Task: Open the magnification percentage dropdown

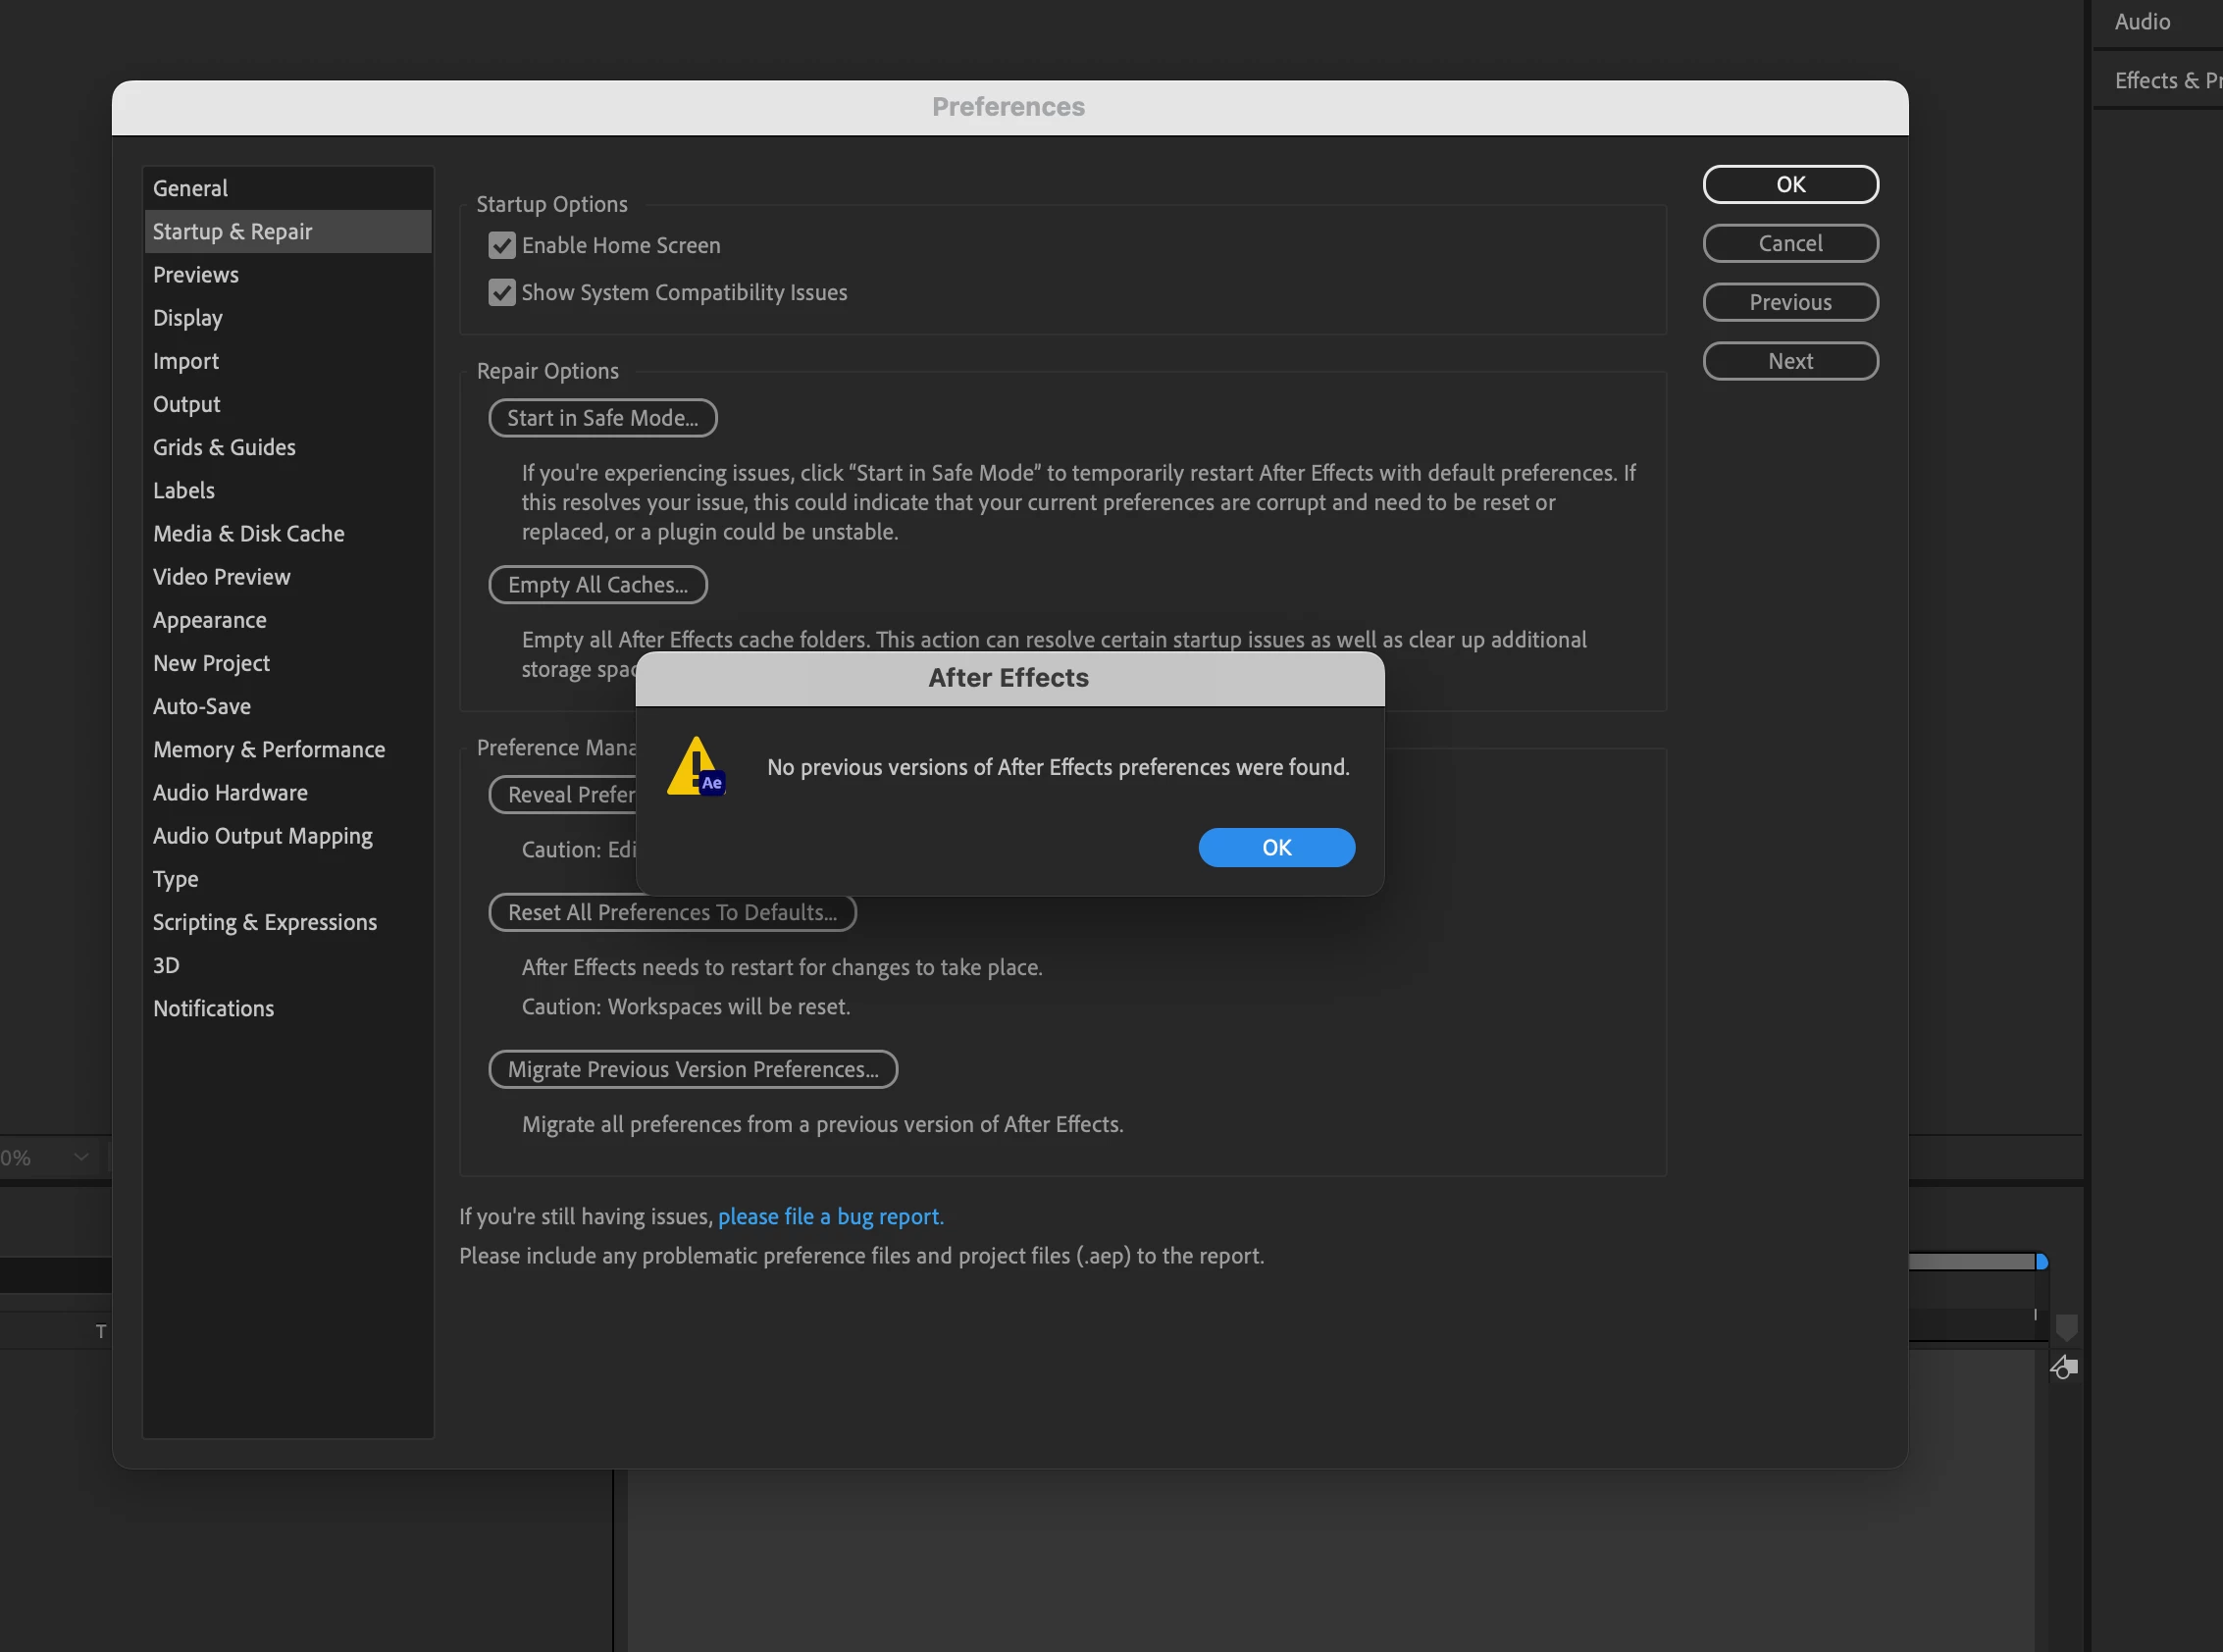Action: [81, 1157]
